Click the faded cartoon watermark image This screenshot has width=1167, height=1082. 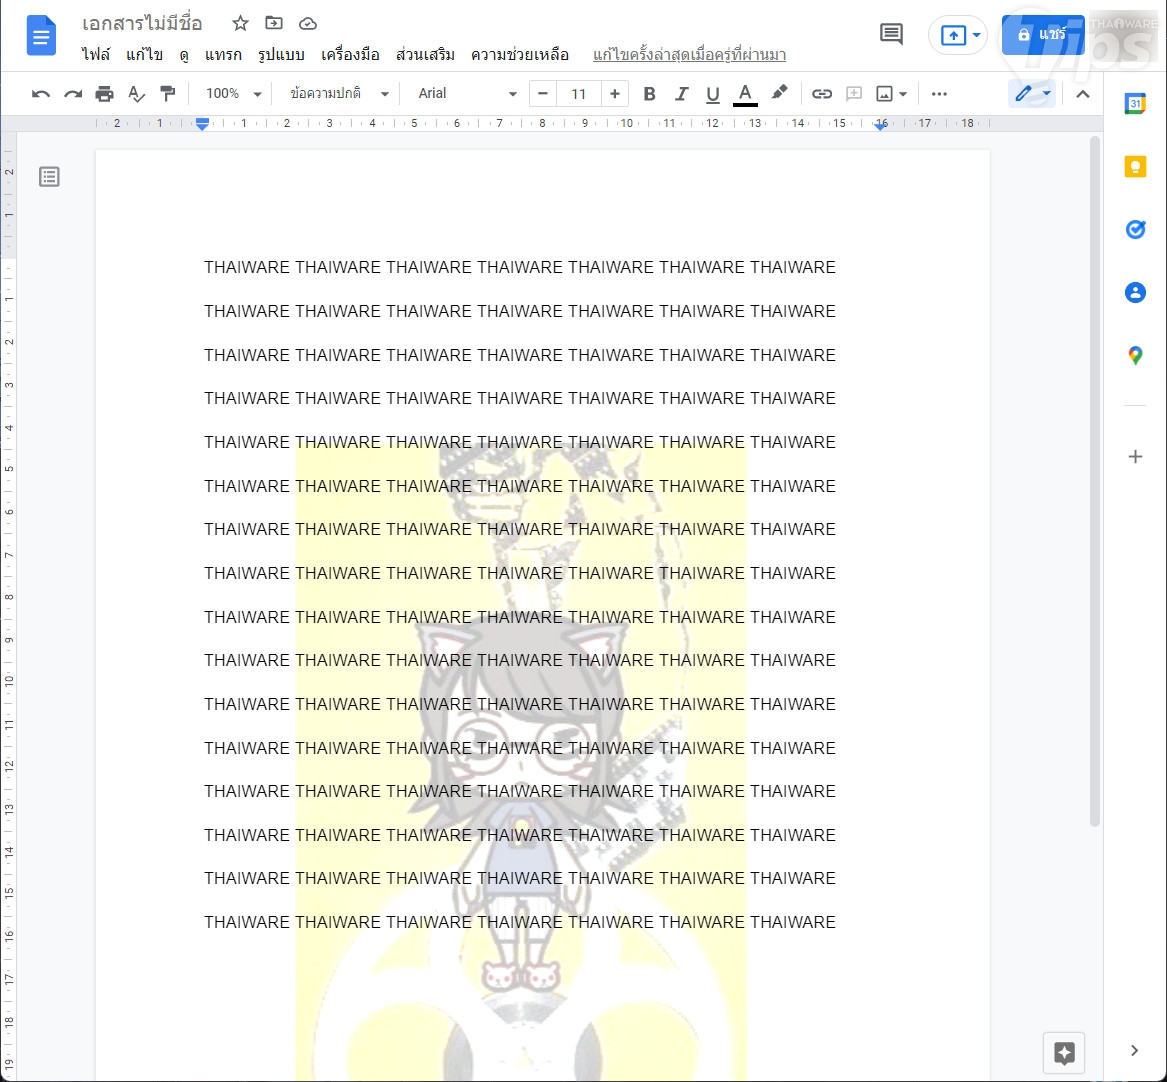pos(520,761)
